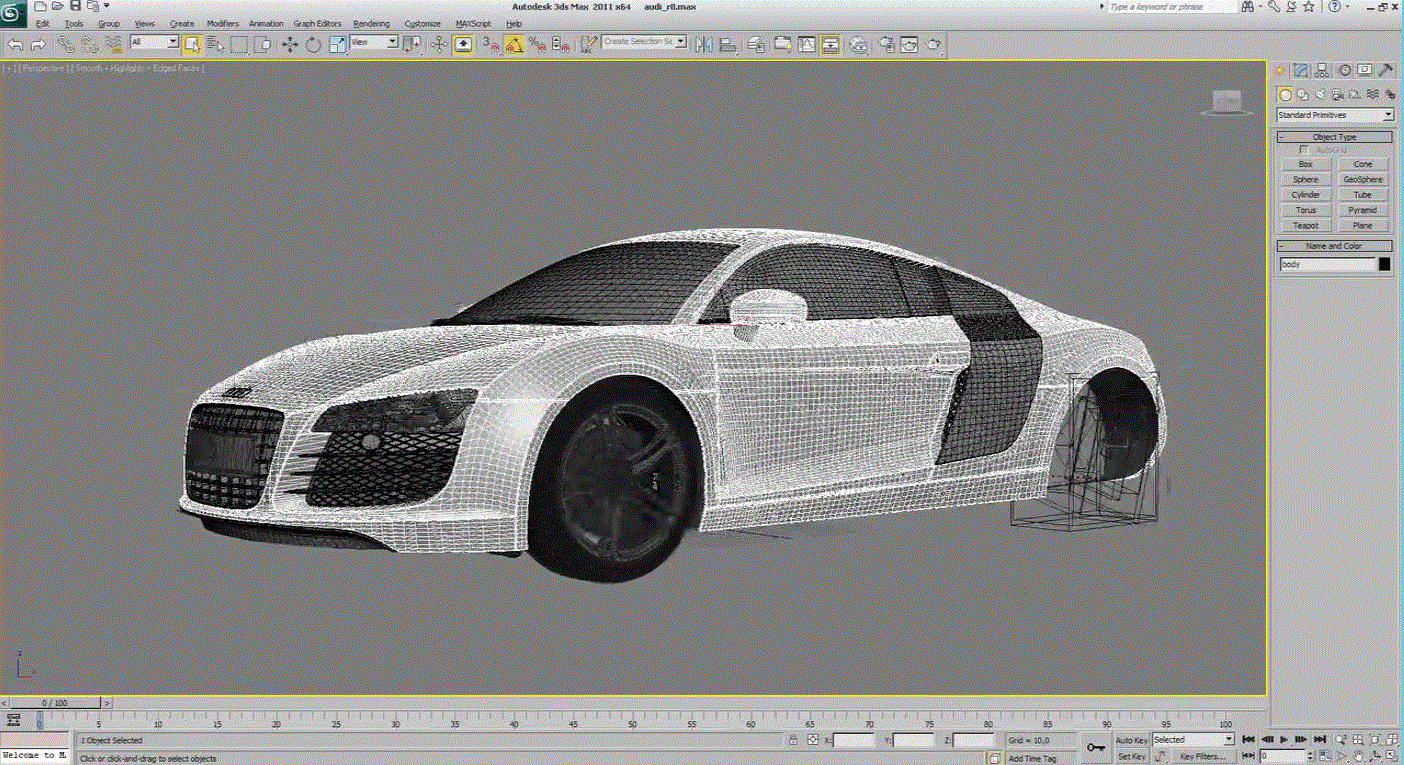This screenshot has height=765, width=1404.
Task: Open the quick access toolbar dropdown arrow
Action: [106, 6]
